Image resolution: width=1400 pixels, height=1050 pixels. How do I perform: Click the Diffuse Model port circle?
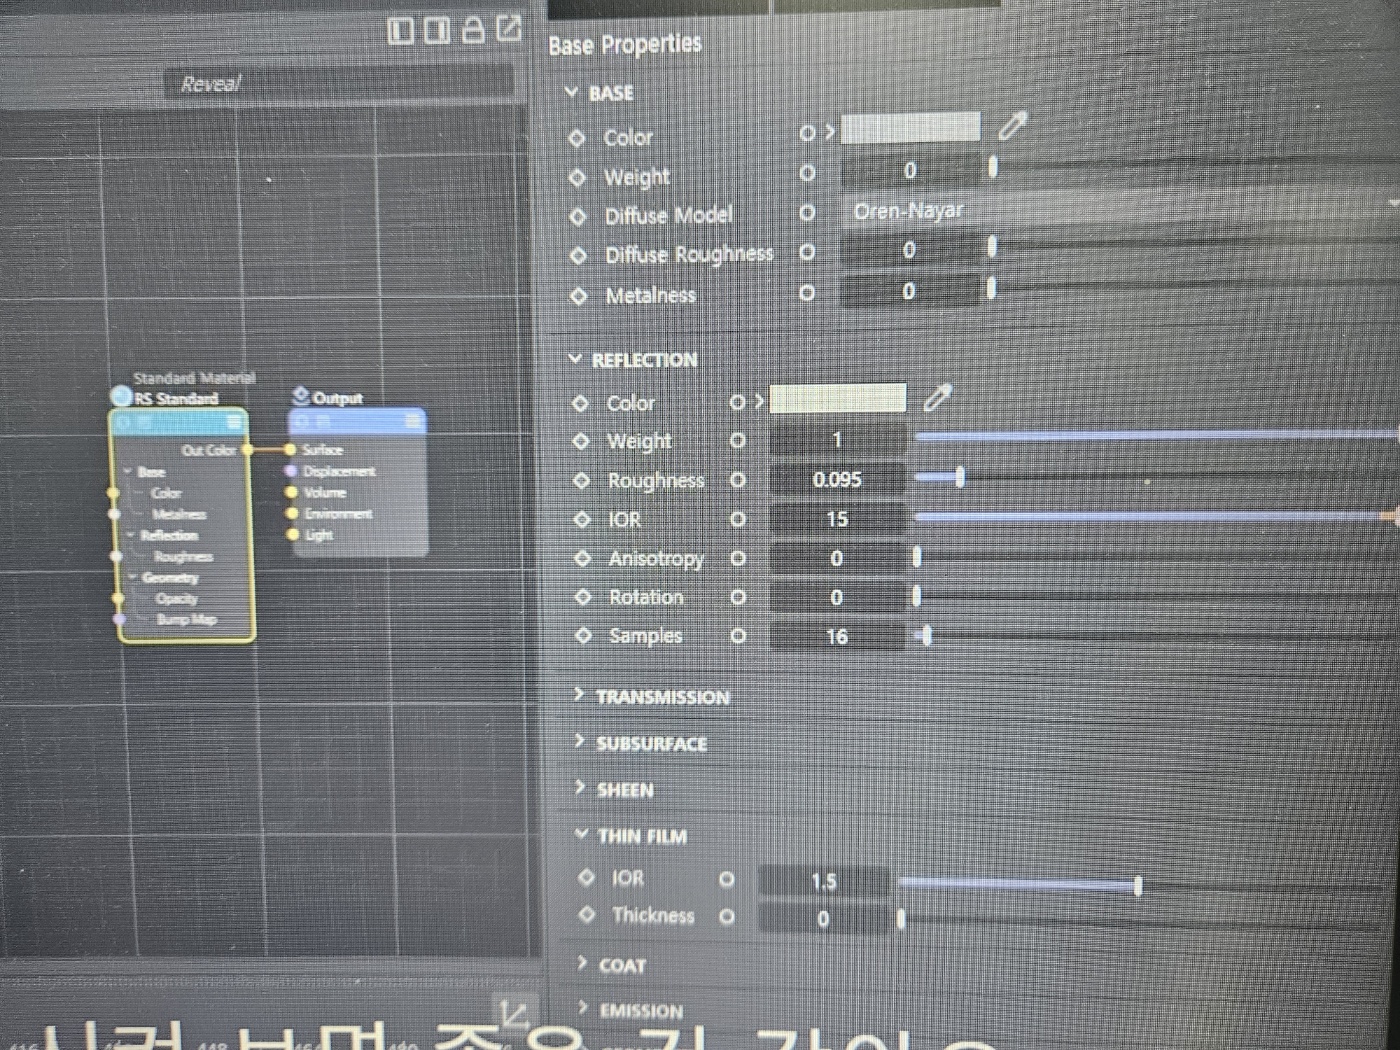[807, 213]
